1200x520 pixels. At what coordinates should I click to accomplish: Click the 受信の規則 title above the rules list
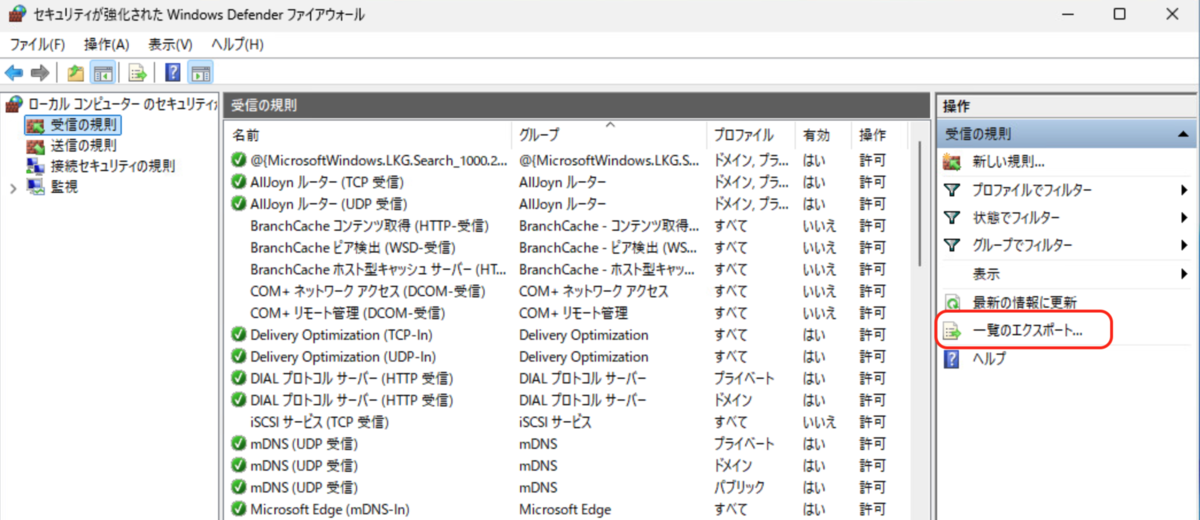click(x=264, y=105)
